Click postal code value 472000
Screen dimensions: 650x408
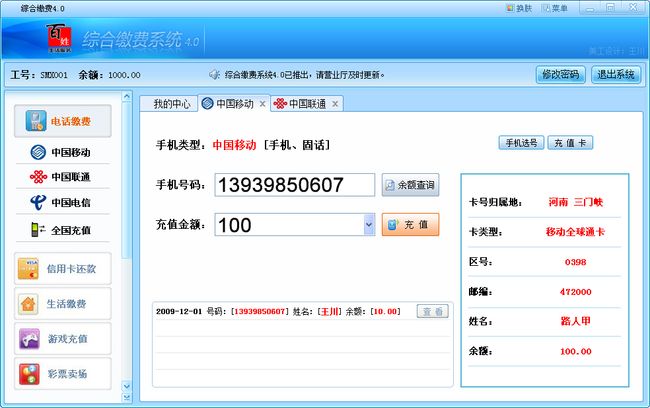tap(575, 292)
